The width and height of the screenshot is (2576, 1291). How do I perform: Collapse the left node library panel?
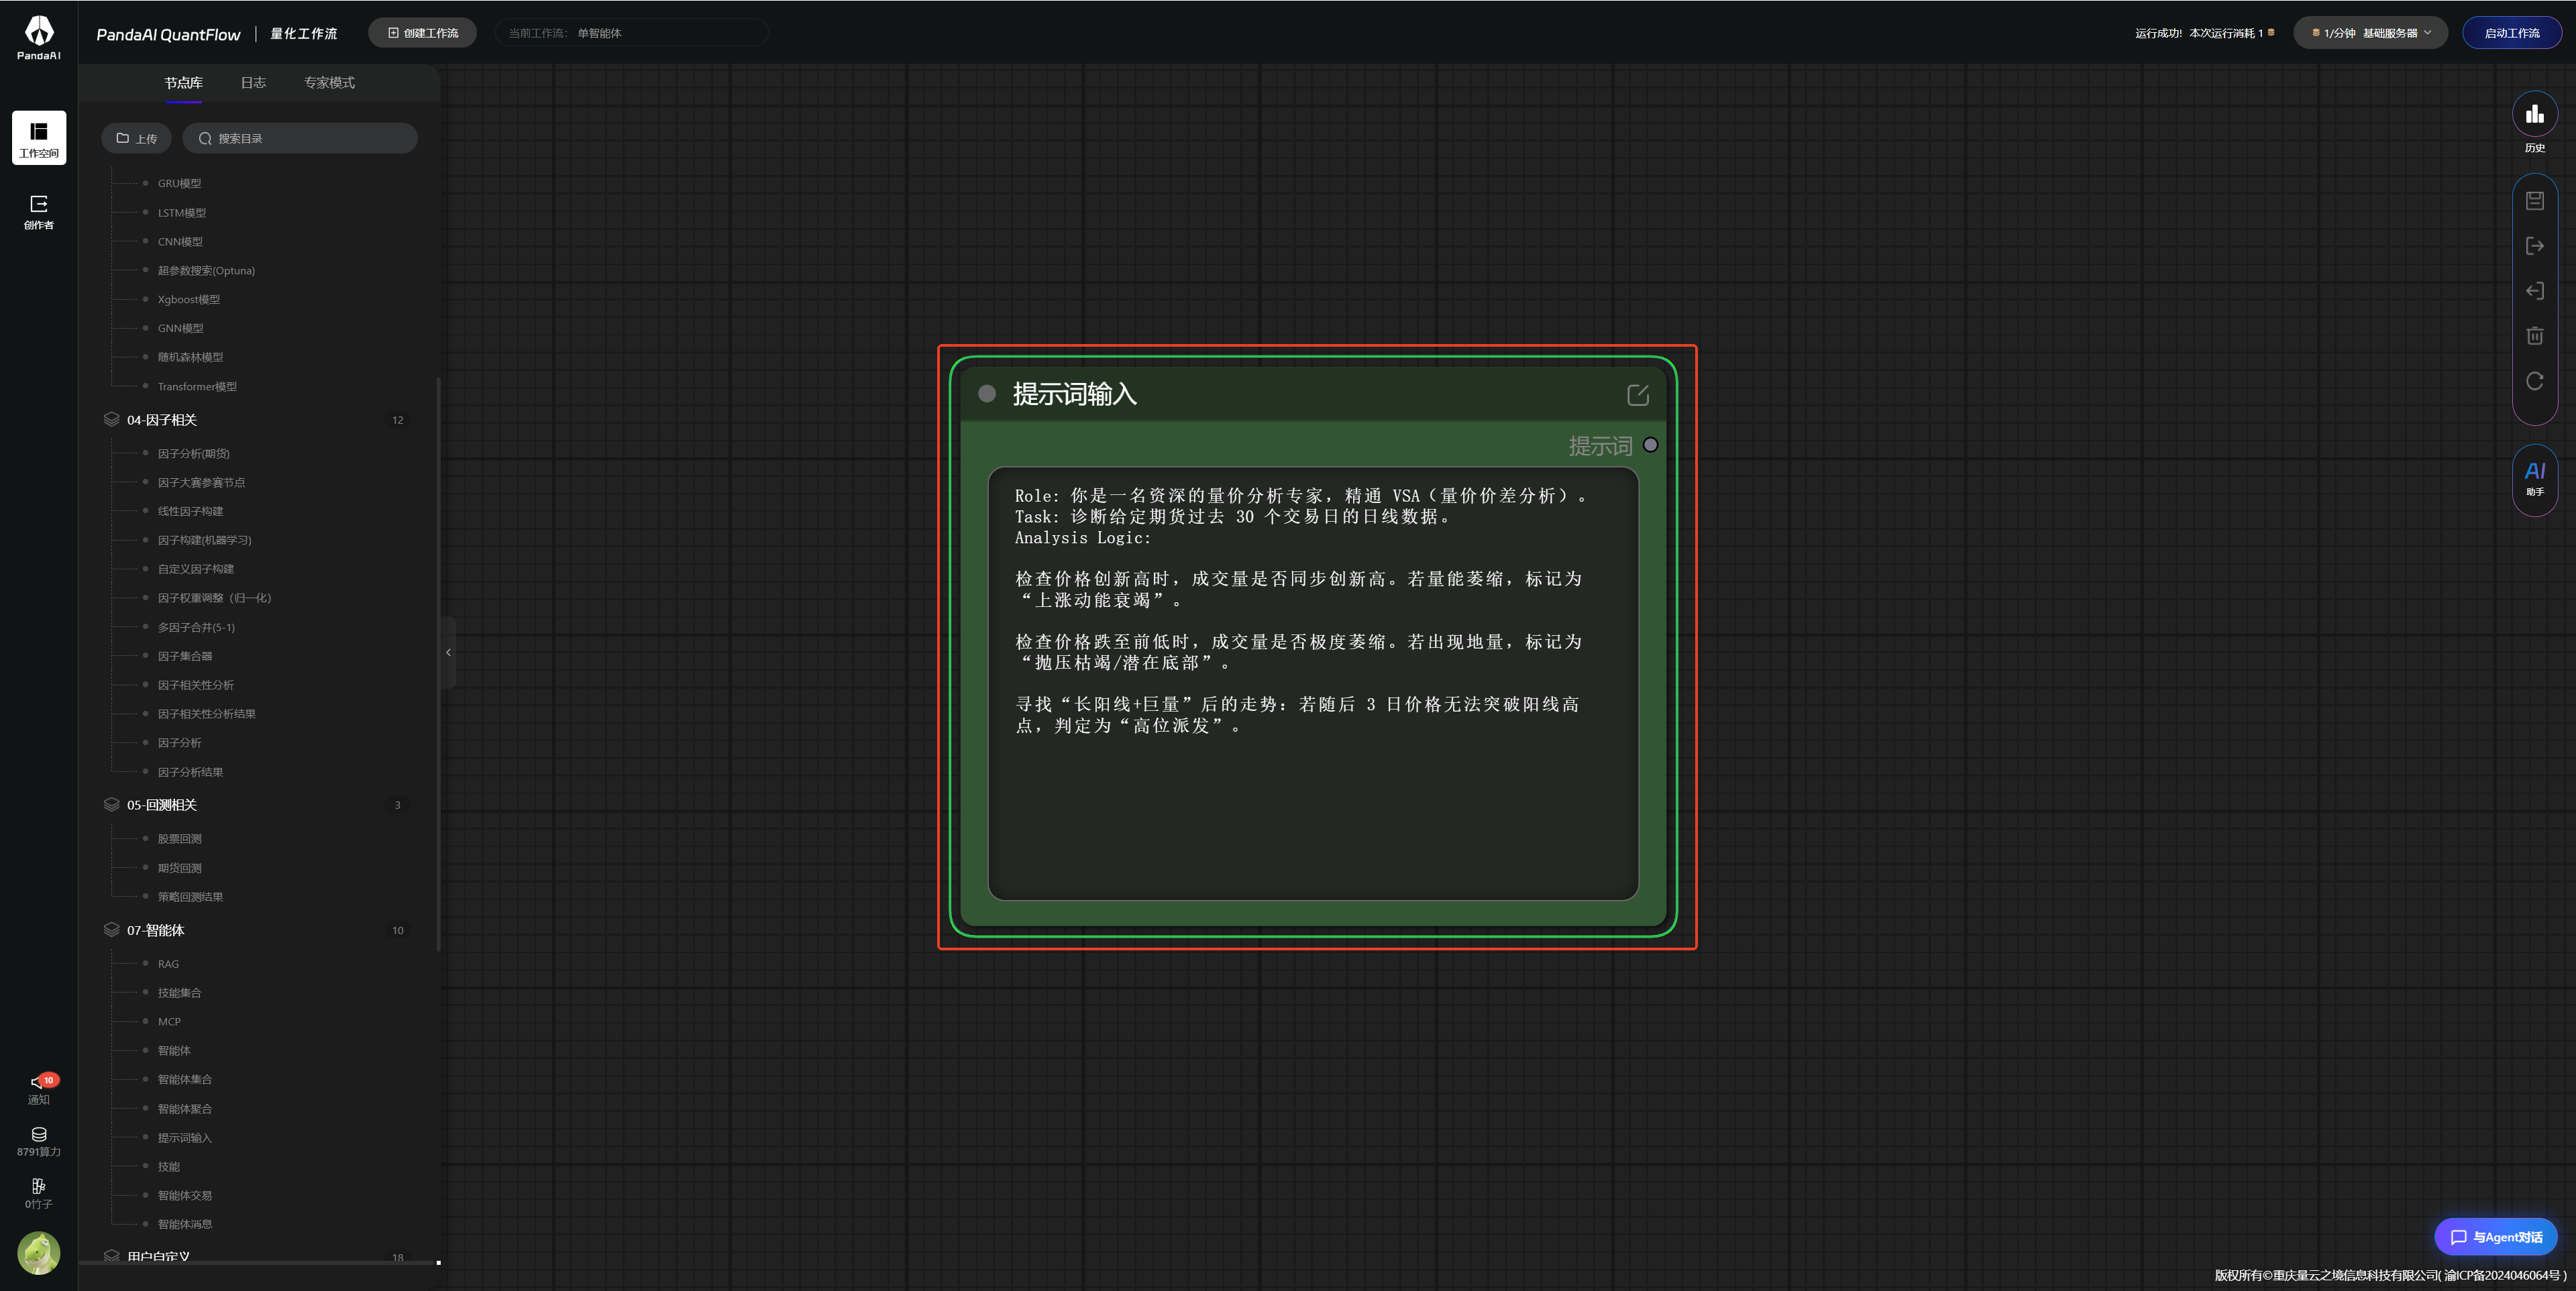[448, 652]
